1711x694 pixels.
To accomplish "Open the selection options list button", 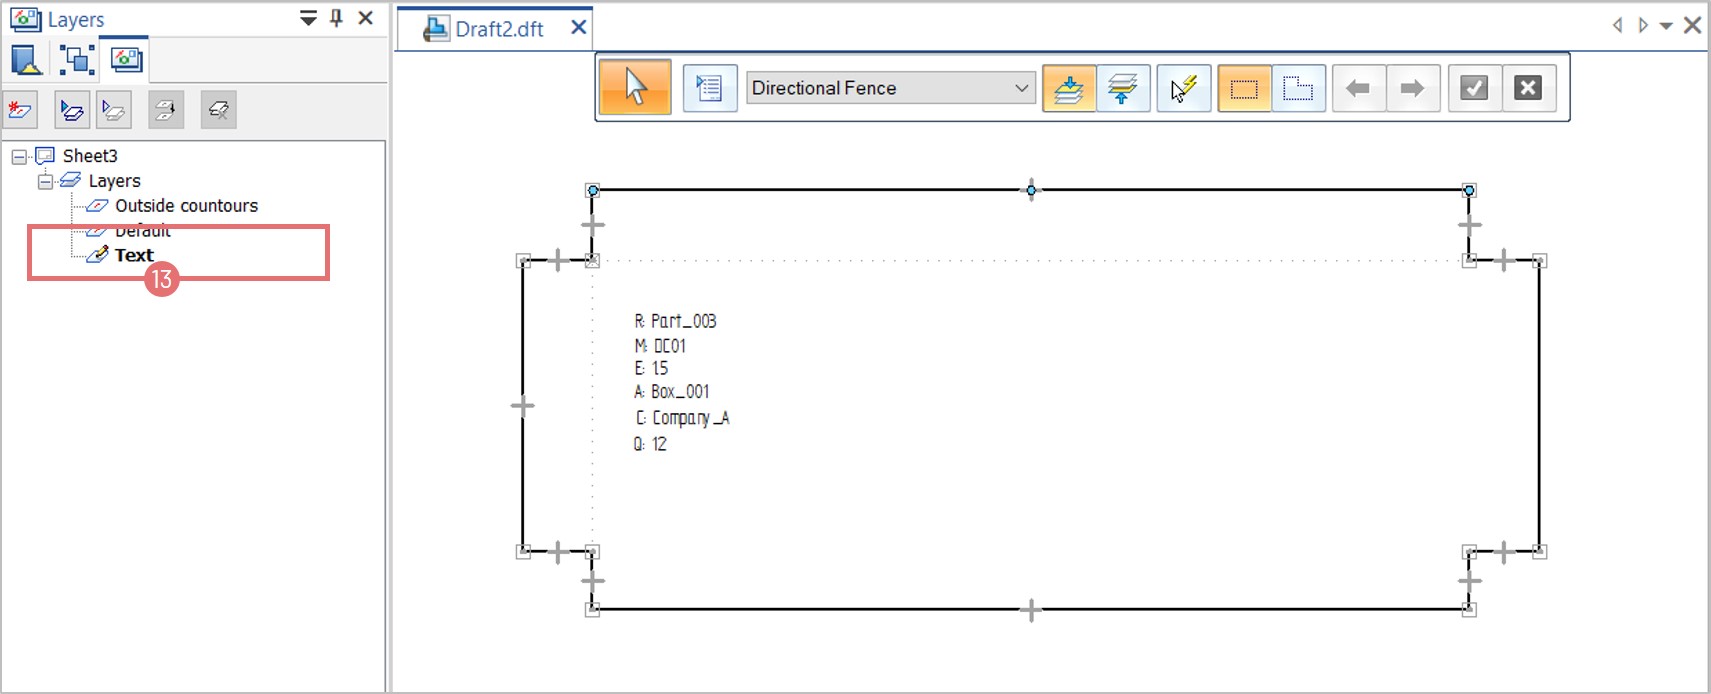I will (710, 88).
